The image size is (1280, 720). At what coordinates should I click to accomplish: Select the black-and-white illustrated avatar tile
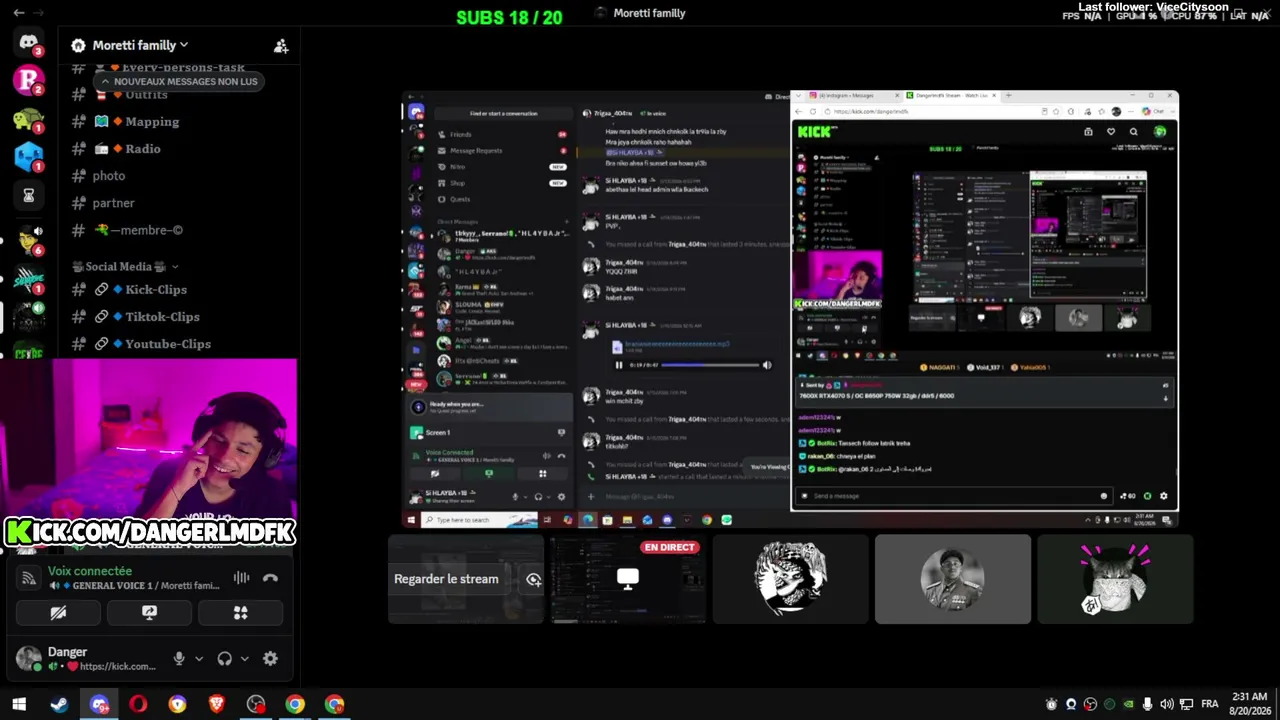pos(790,579)
